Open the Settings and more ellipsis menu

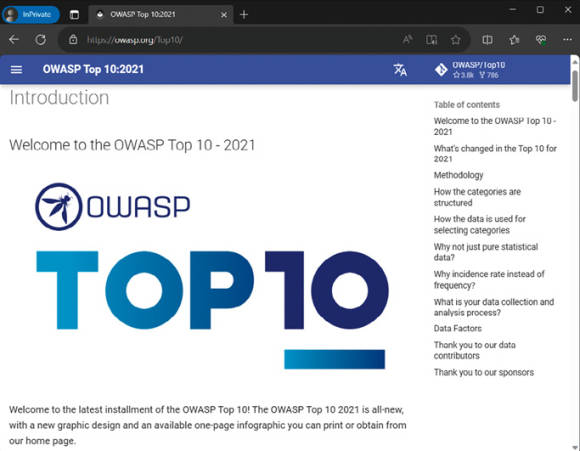coord(567,40)
